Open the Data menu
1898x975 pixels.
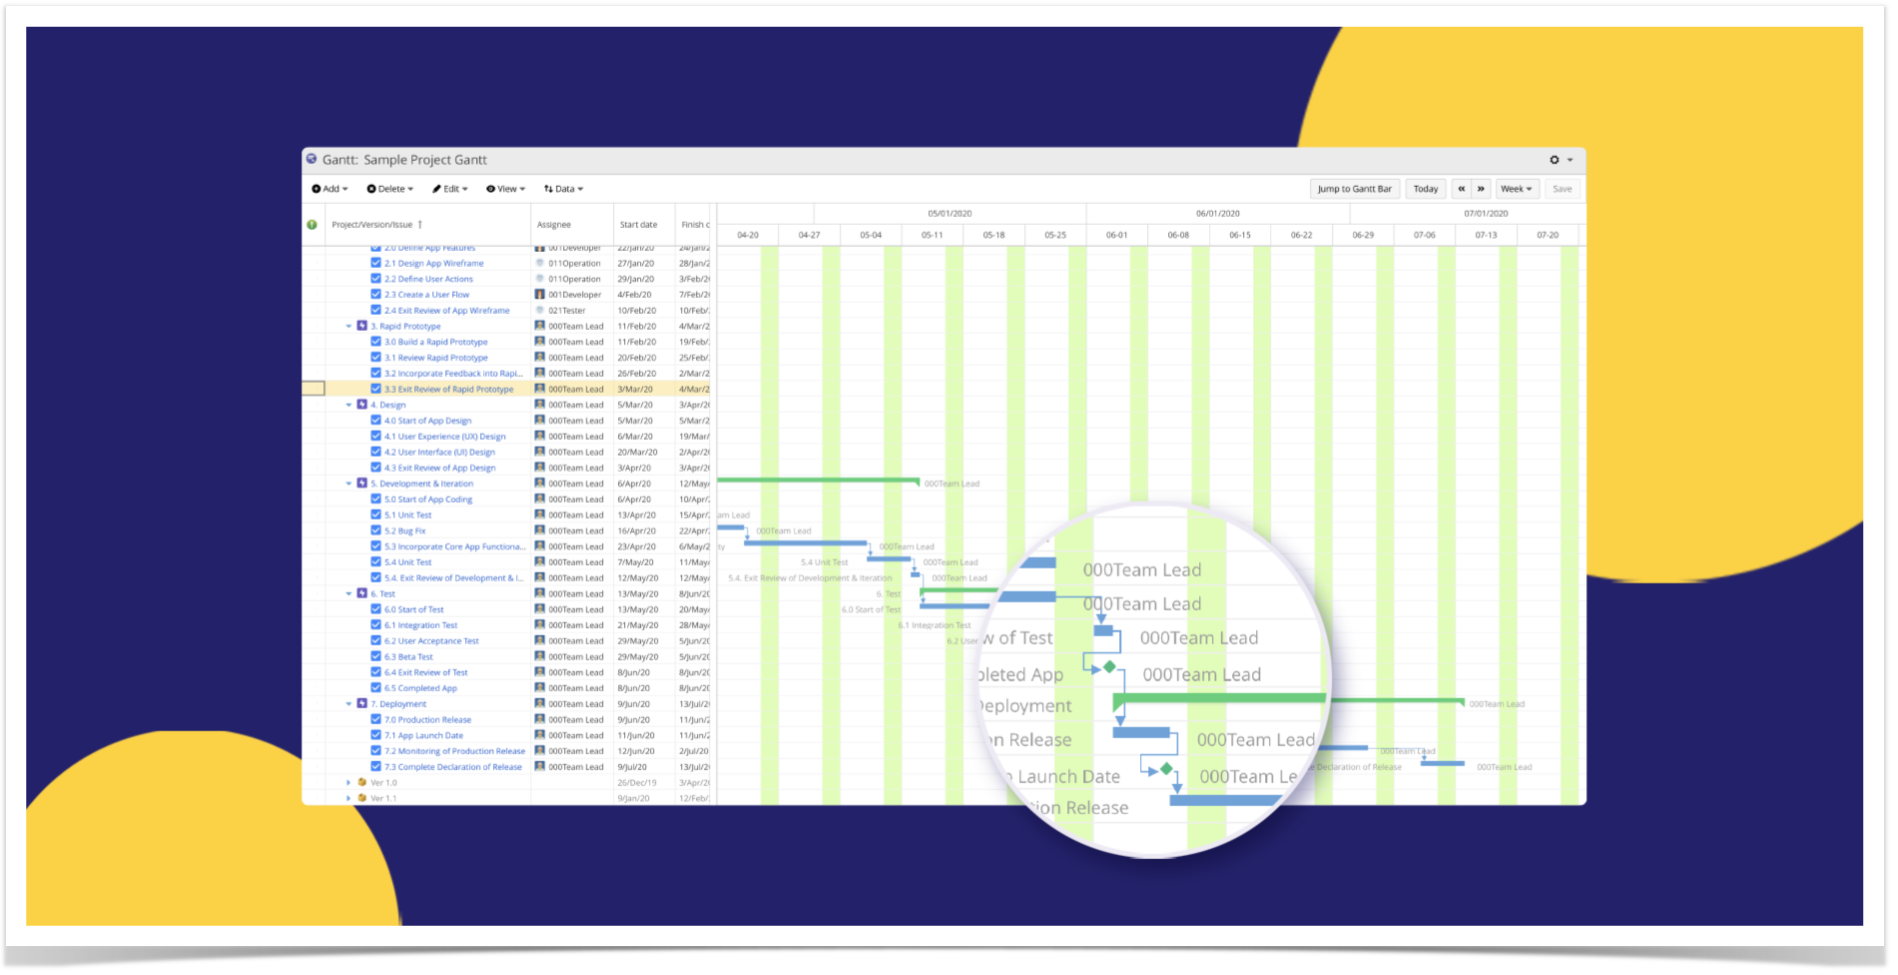[562, 188]
